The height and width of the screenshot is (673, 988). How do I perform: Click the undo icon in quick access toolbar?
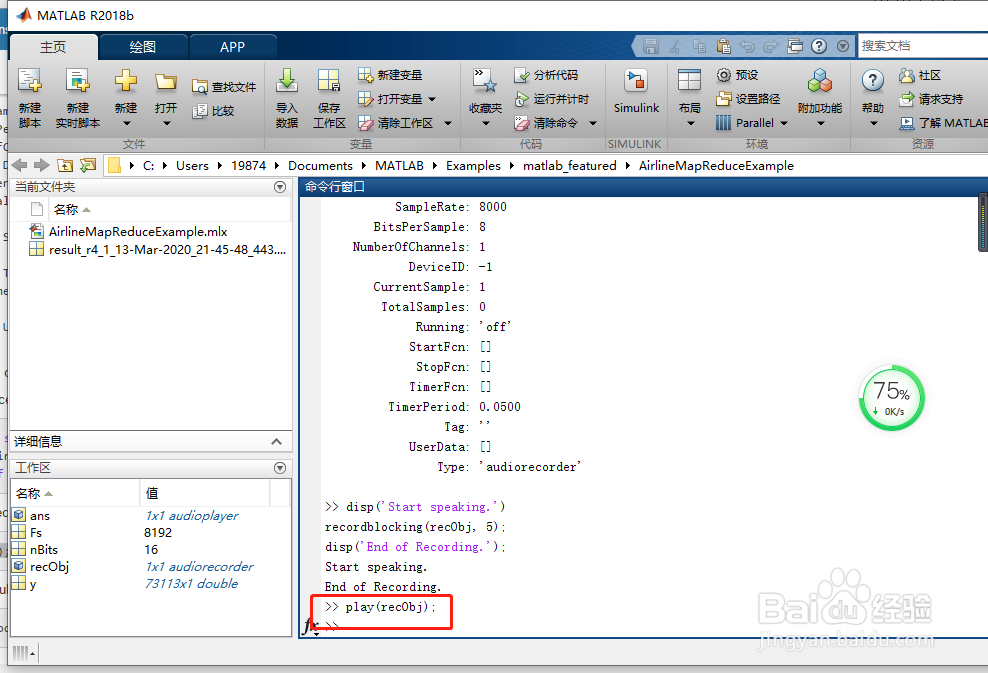click(x=747, y=46)
